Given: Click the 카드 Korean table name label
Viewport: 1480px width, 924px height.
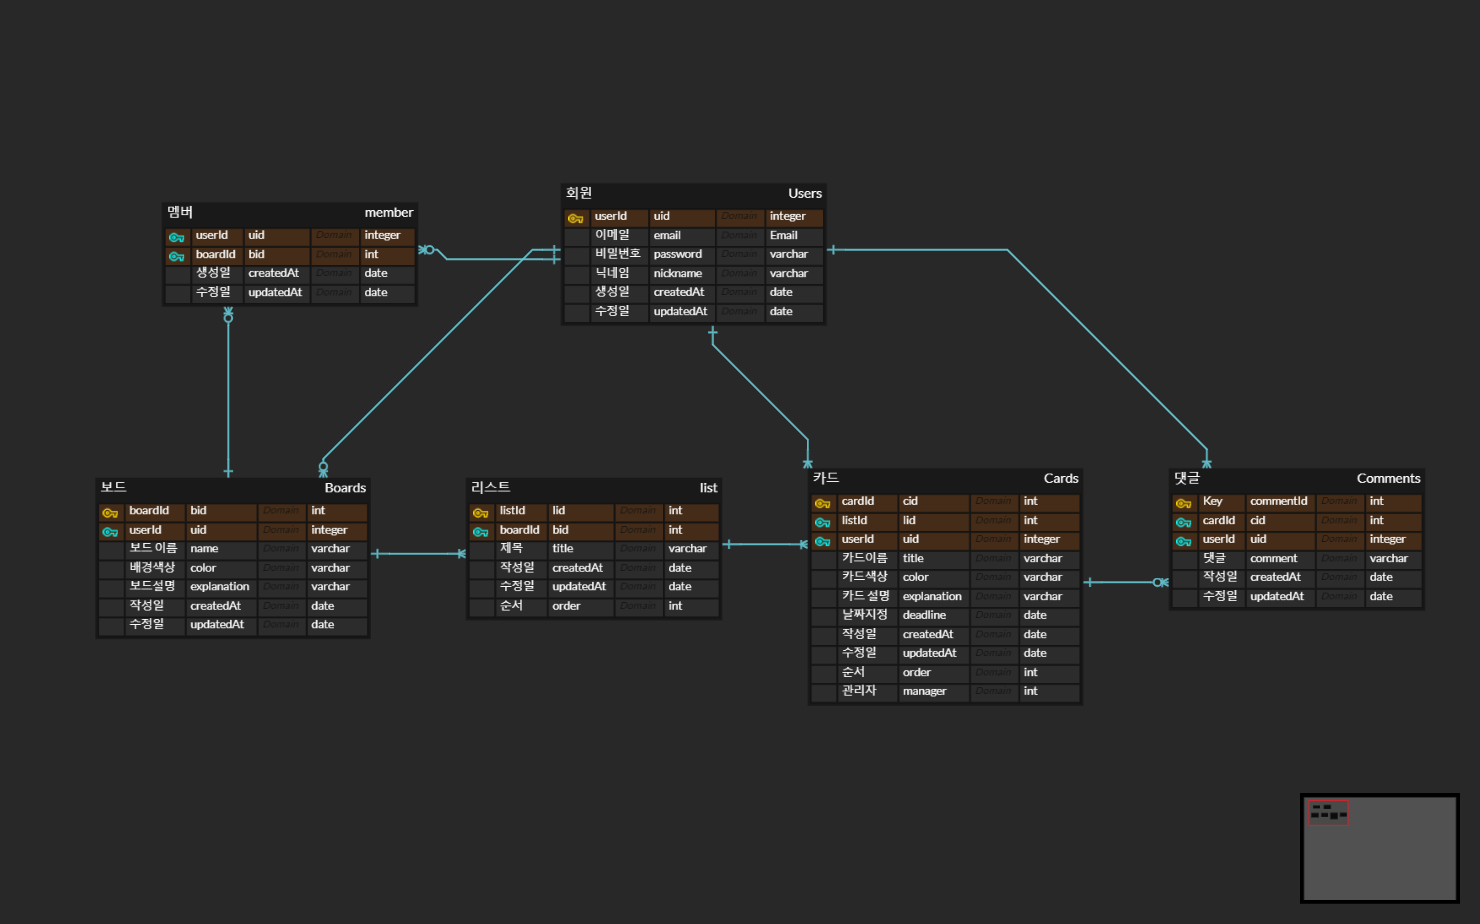Looking at the screenshot, I should (x=826, y=478).
